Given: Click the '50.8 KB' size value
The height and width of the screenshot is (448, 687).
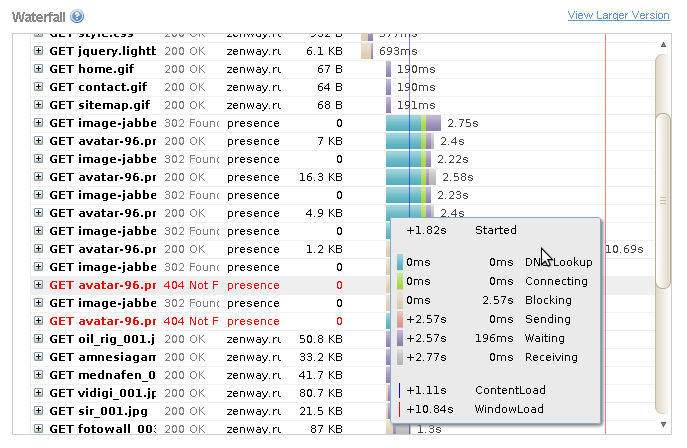Looking at the screenshot, I should (x=321, y=339).
